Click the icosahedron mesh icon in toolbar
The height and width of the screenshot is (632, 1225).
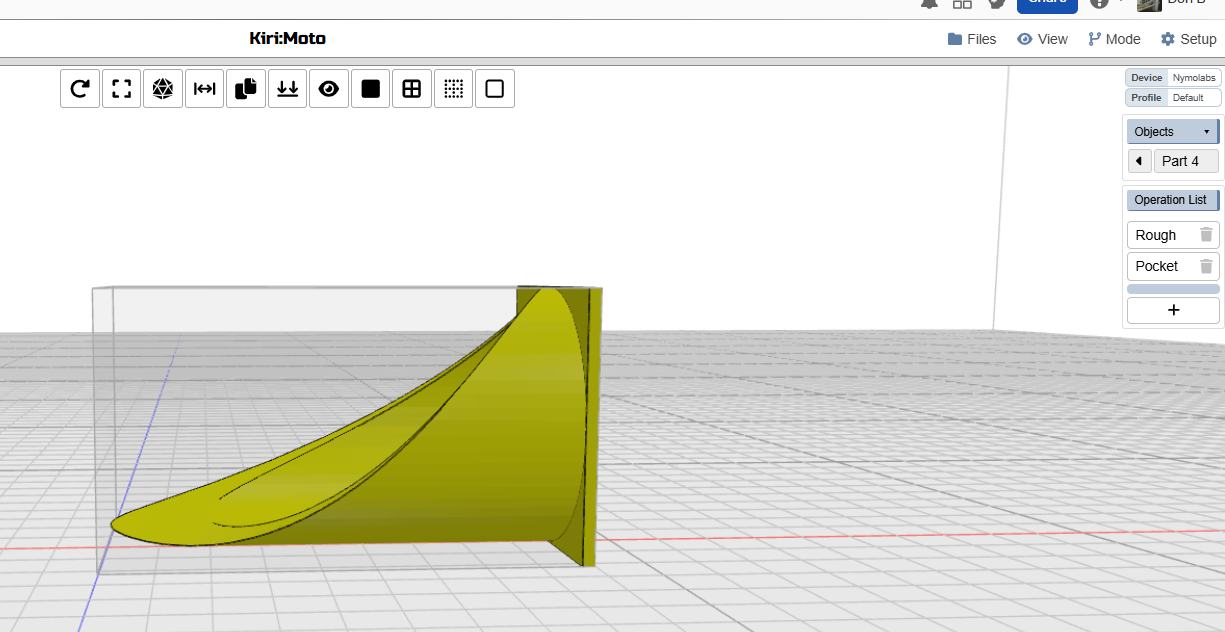[x=163, y=89]
